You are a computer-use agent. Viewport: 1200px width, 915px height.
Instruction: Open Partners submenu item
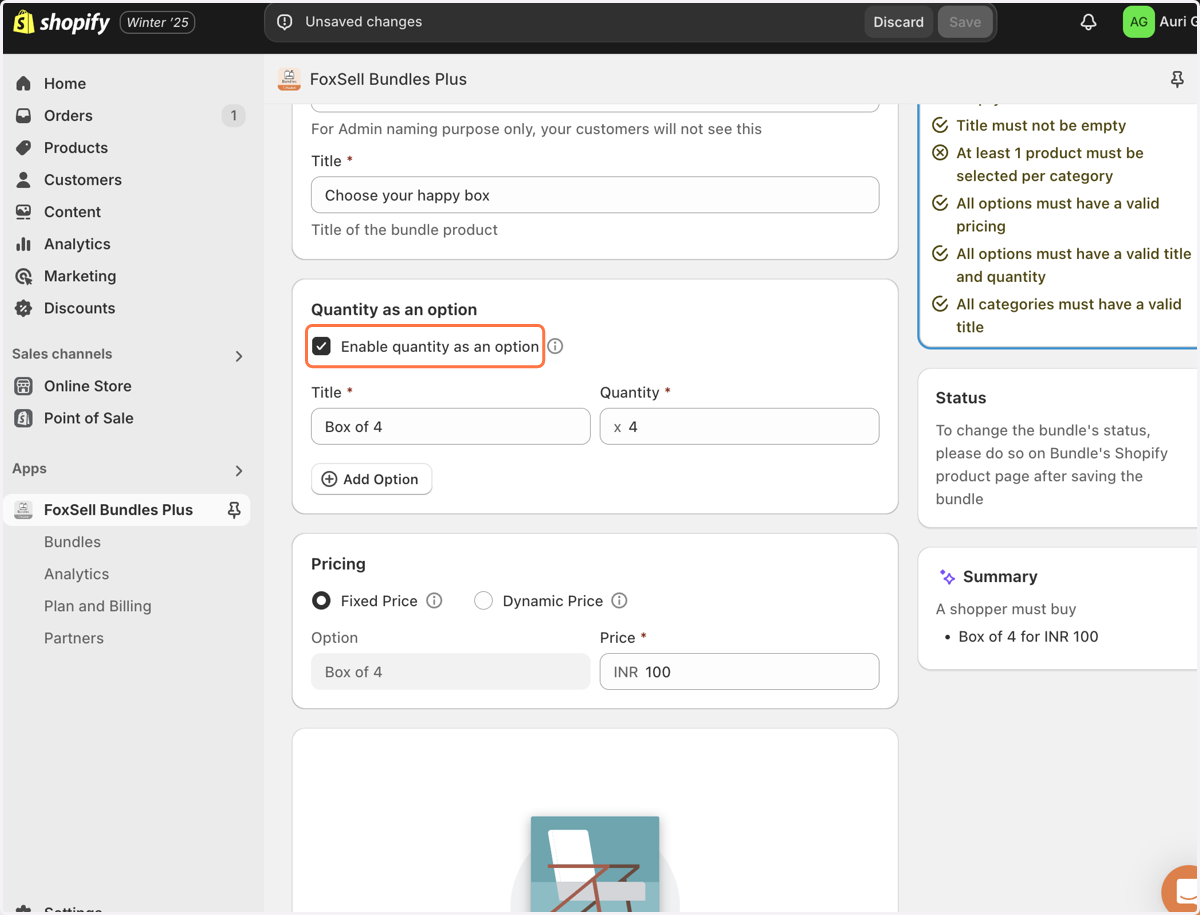pos(73,638)
